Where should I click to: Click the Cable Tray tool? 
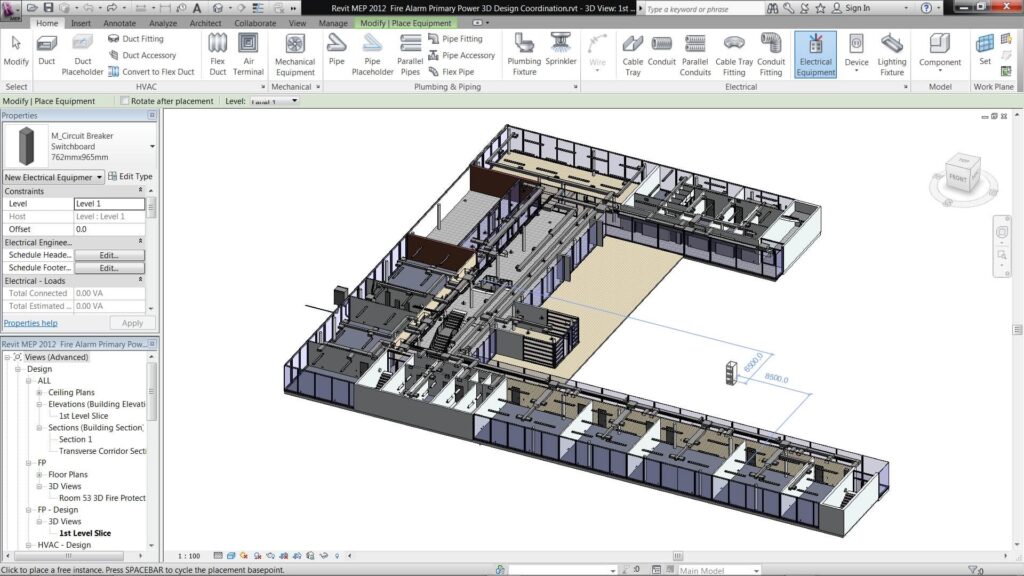click(x=633, y=53)
